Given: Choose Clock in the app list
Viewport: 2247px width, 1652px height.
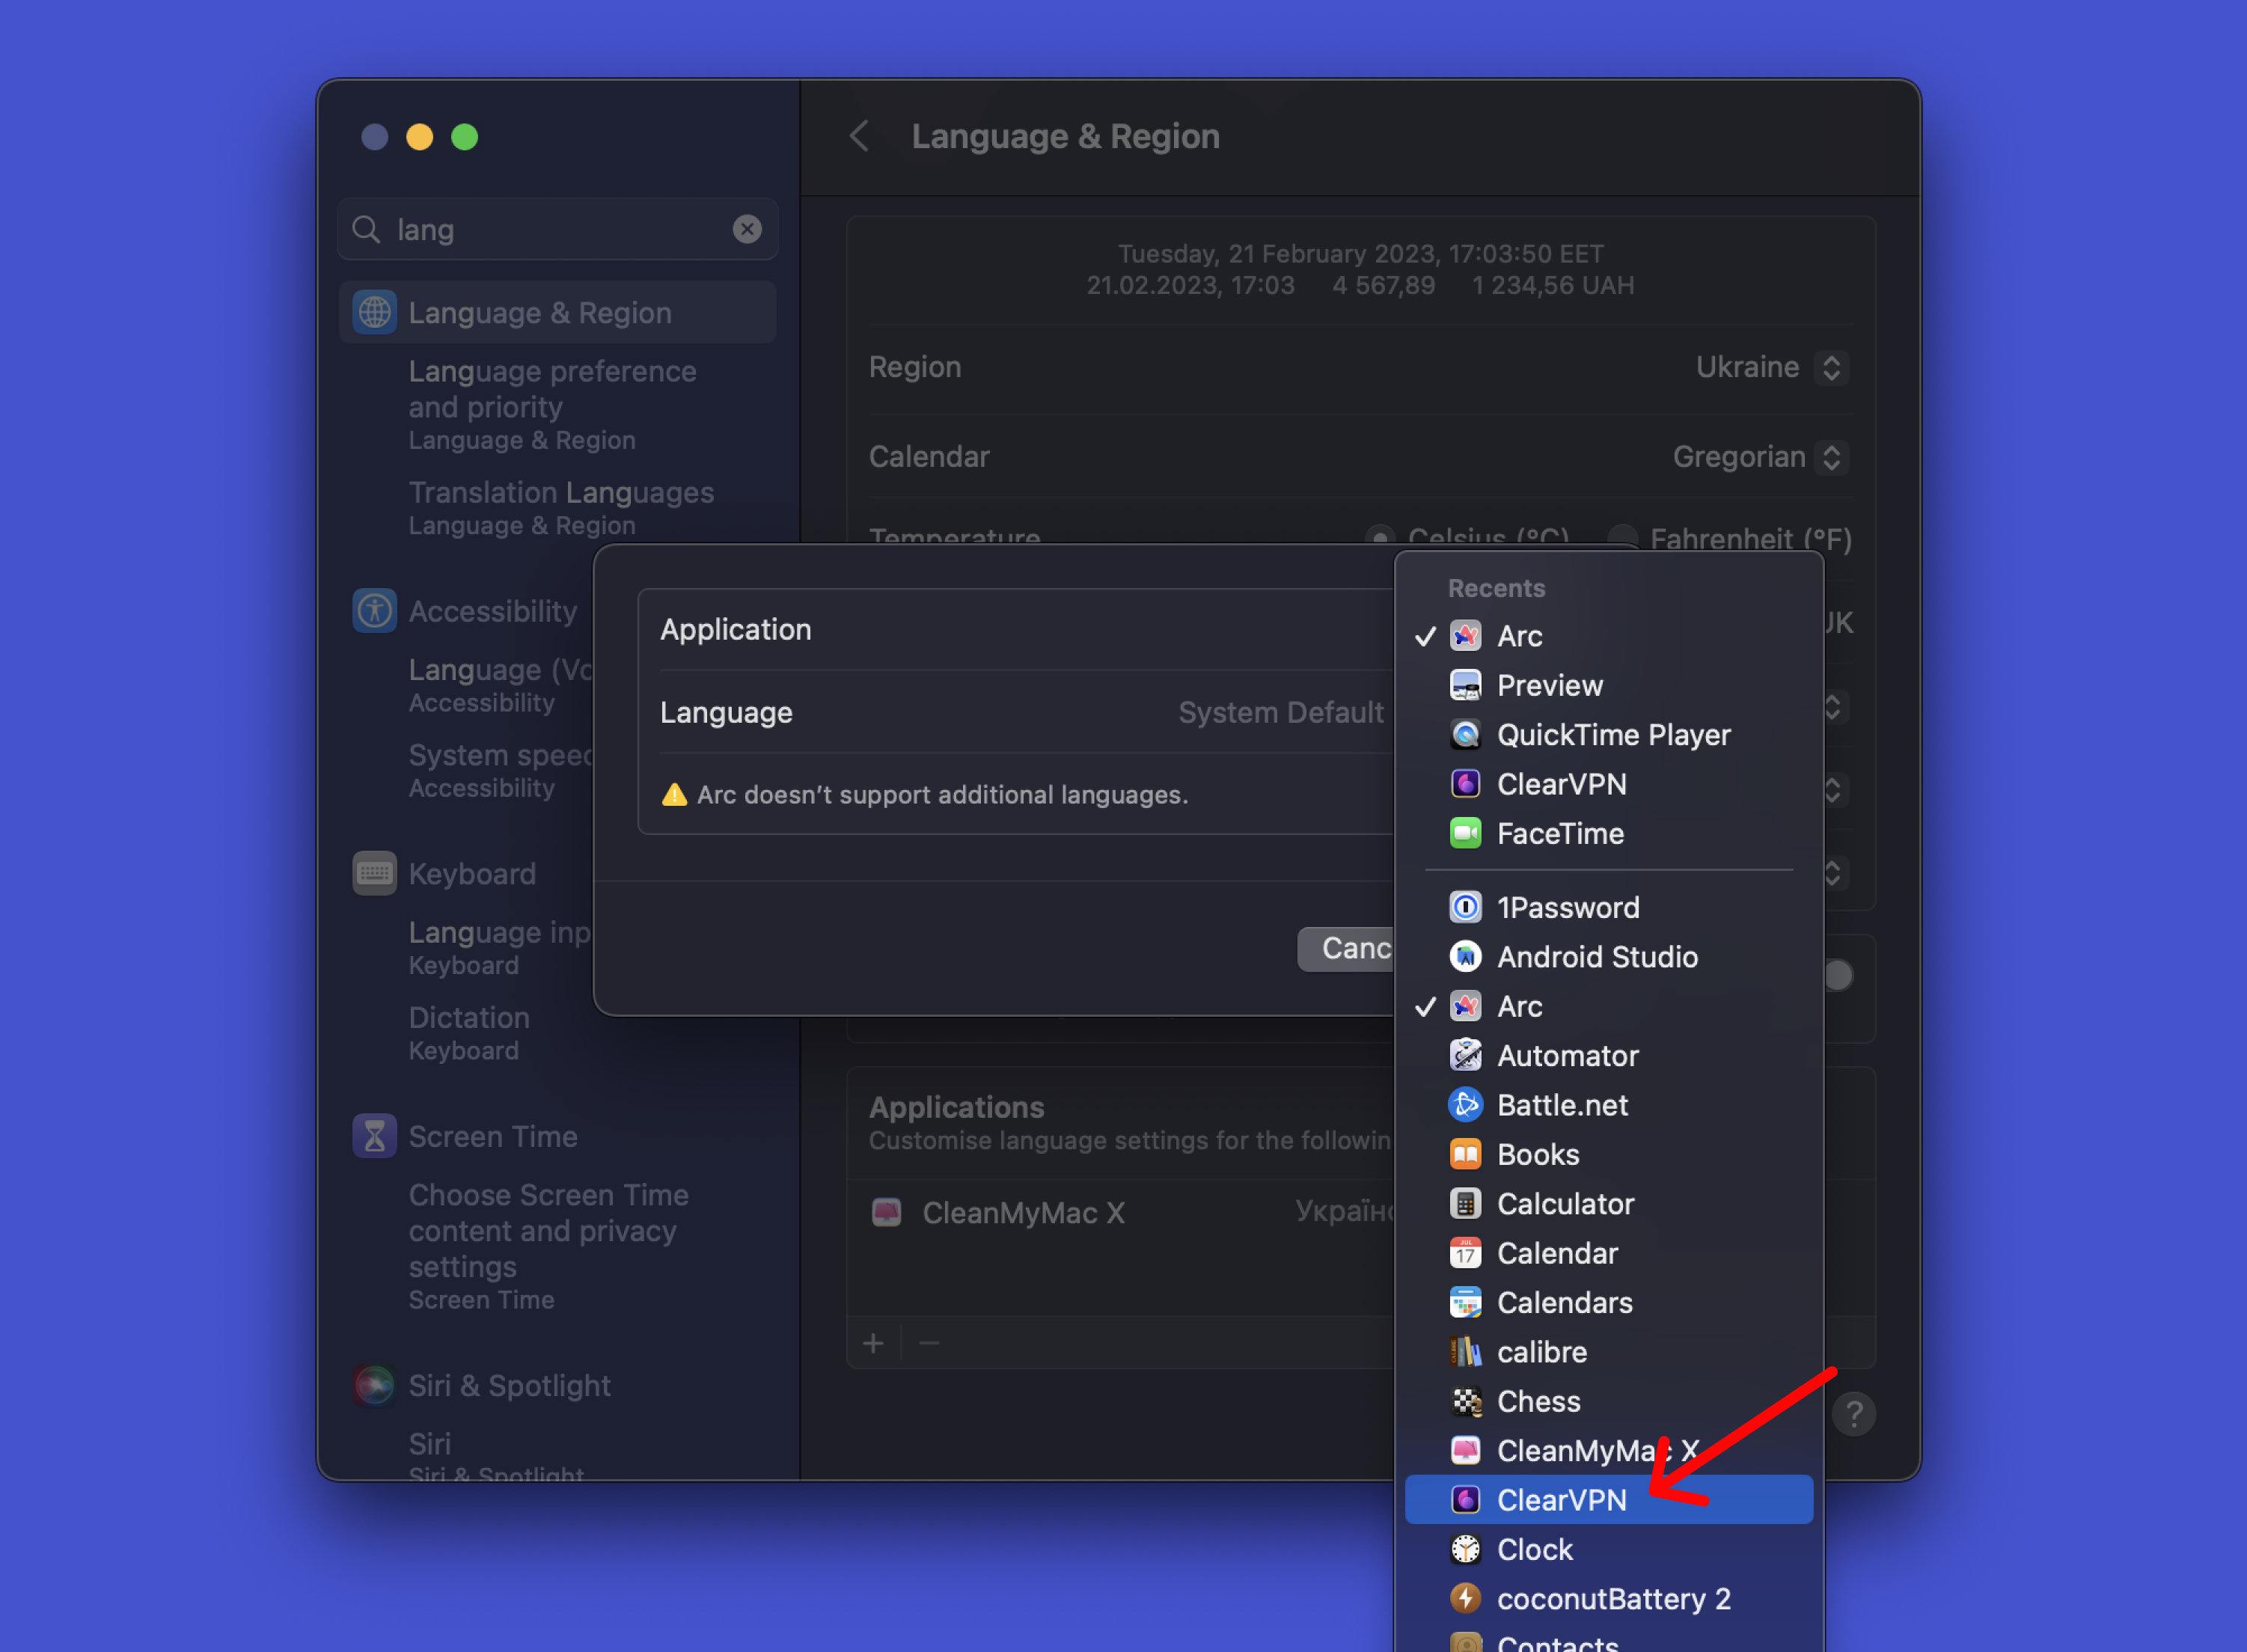Looking at the screenshot, I should pyautogui.click(x=1608, y=1549).
